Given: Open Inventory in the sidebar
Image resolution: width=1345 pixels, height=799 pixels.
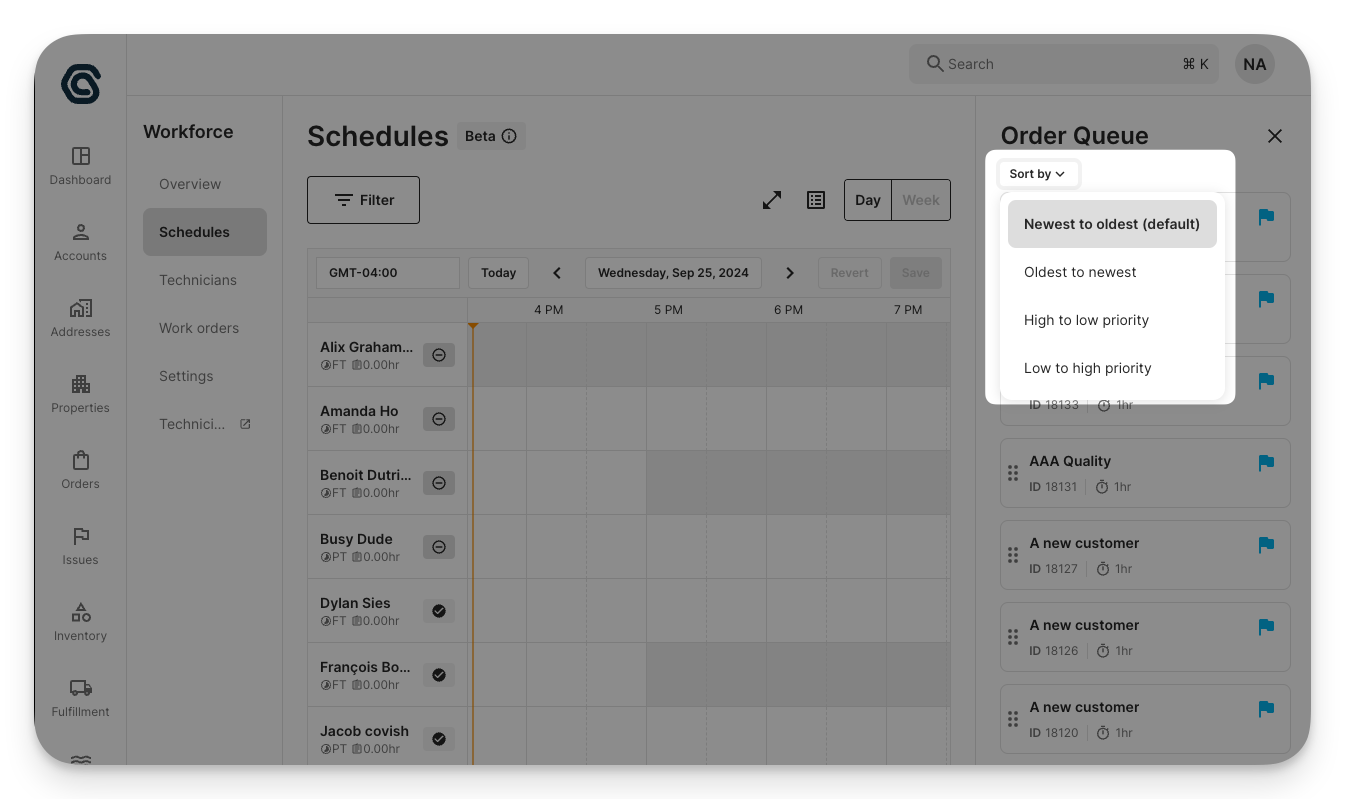Looking at the screenshot, I should [x=81, y=622].
